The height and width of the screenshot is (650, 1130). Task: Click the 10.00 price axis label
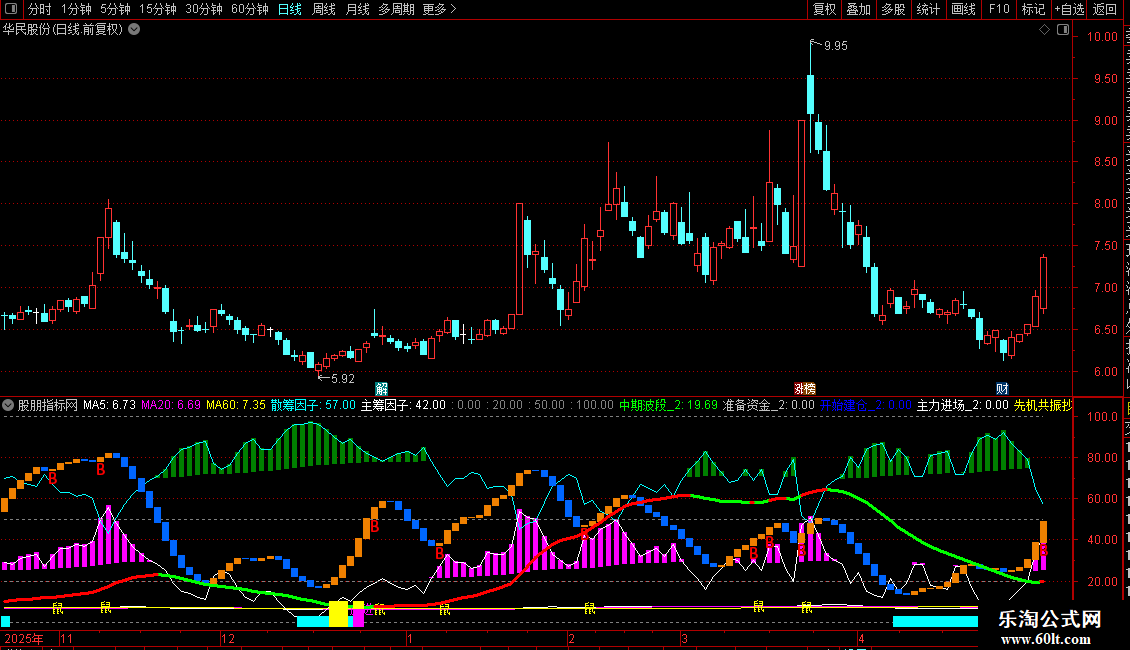tap(1102, 37)
